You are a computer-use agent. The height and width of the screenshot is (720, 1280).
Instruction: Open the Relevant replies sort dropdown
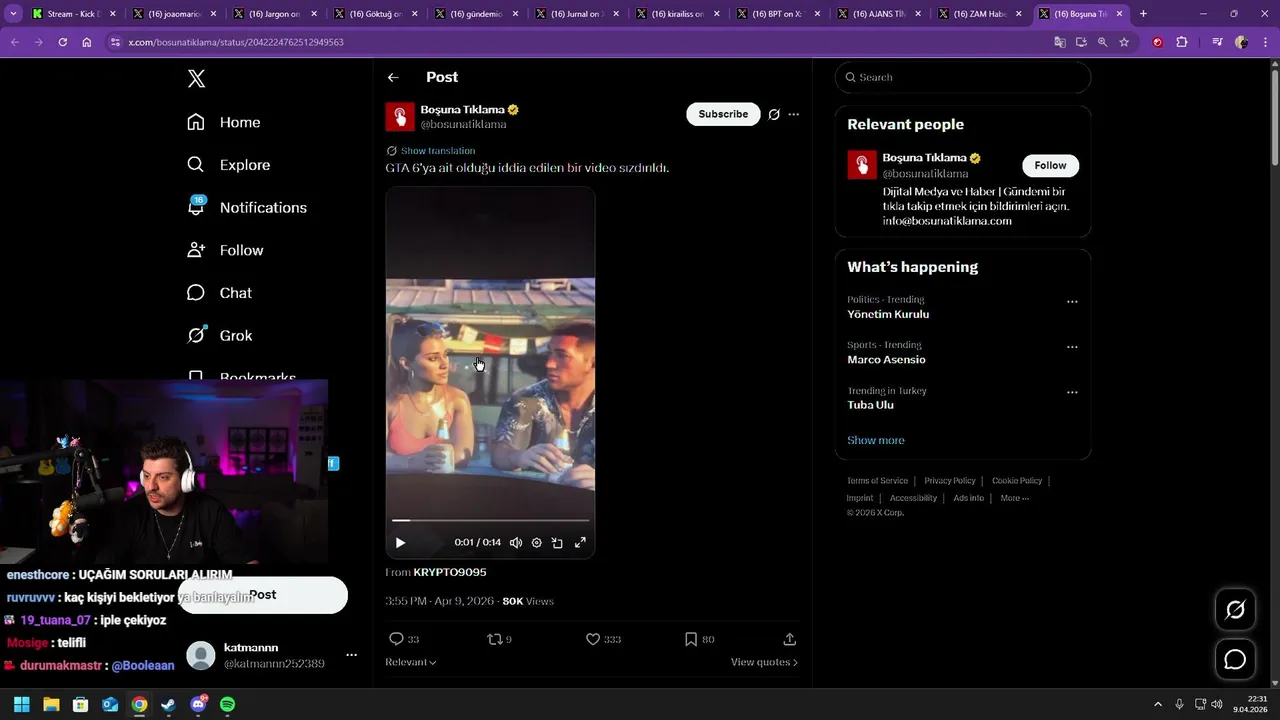(x=411, y=662)
